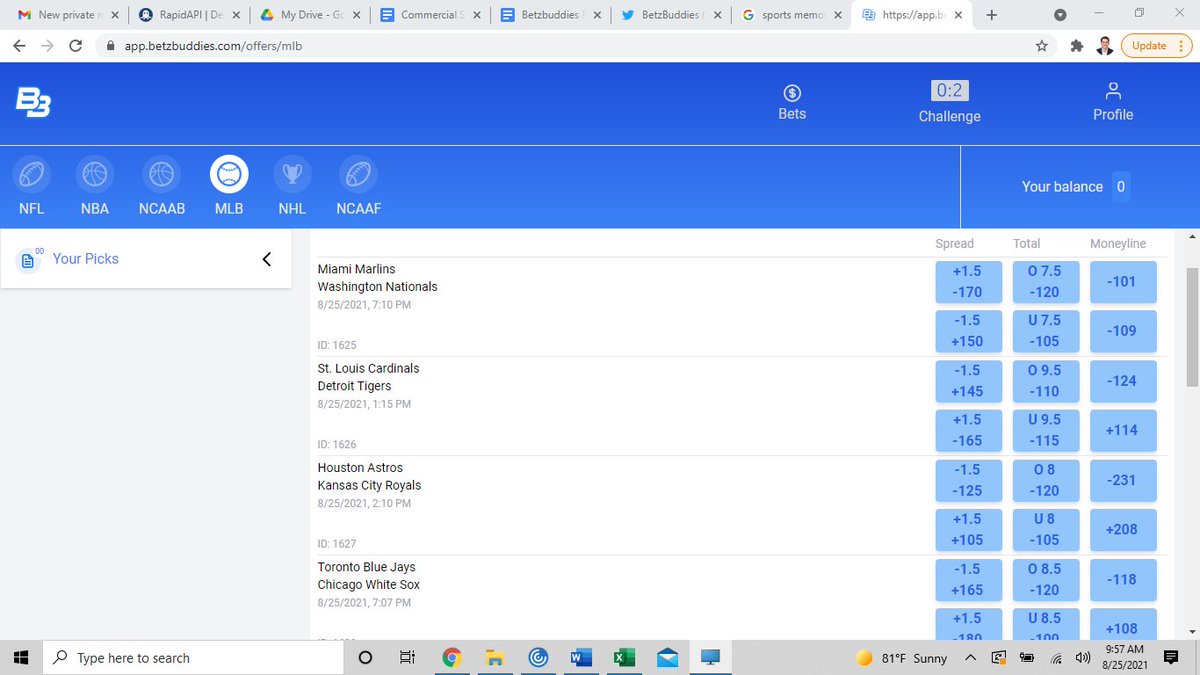Open File Explorer from the taskbar
Image resolution: width=1200 pixels, height=675 pixels.
tap(493, 657)
